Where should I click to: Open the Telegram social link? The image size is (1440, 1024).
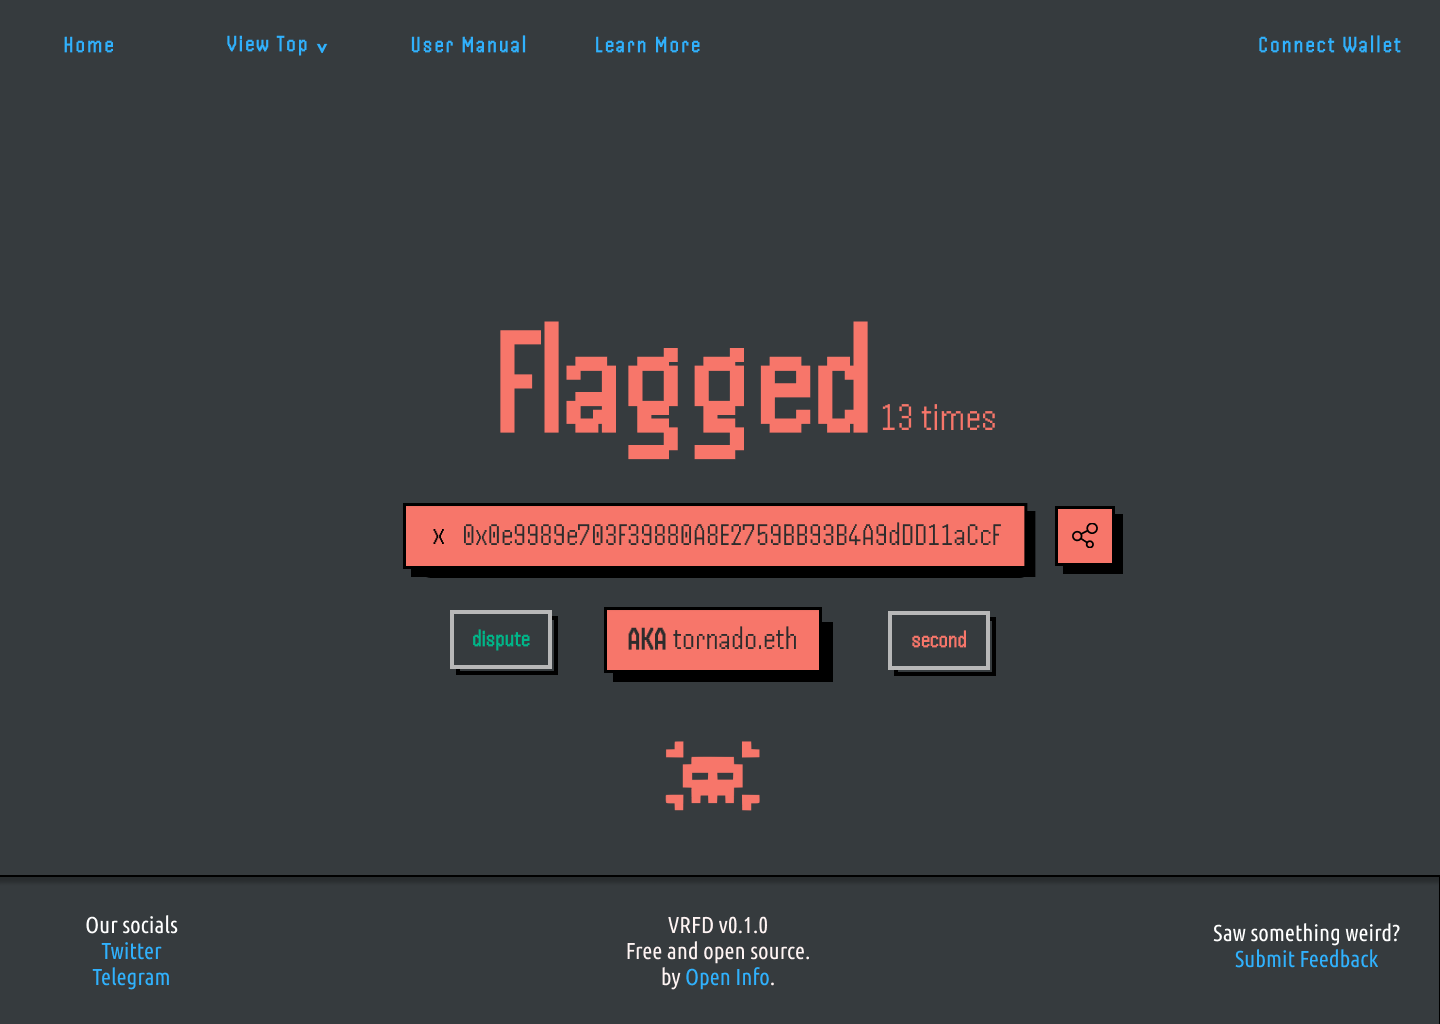131,977
